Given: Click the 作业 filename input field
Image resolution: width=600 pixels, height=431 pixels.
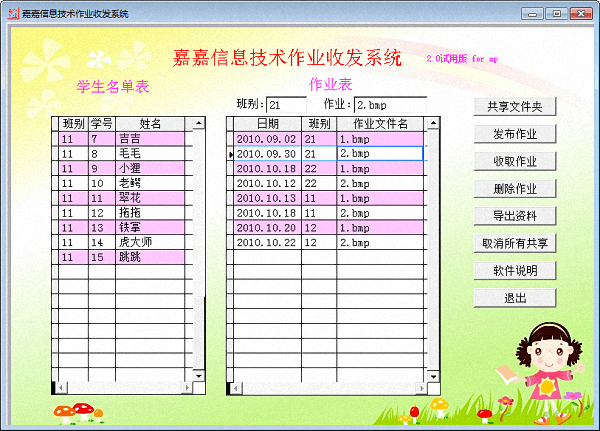Looking at the screenshot, I should [390, 105].
